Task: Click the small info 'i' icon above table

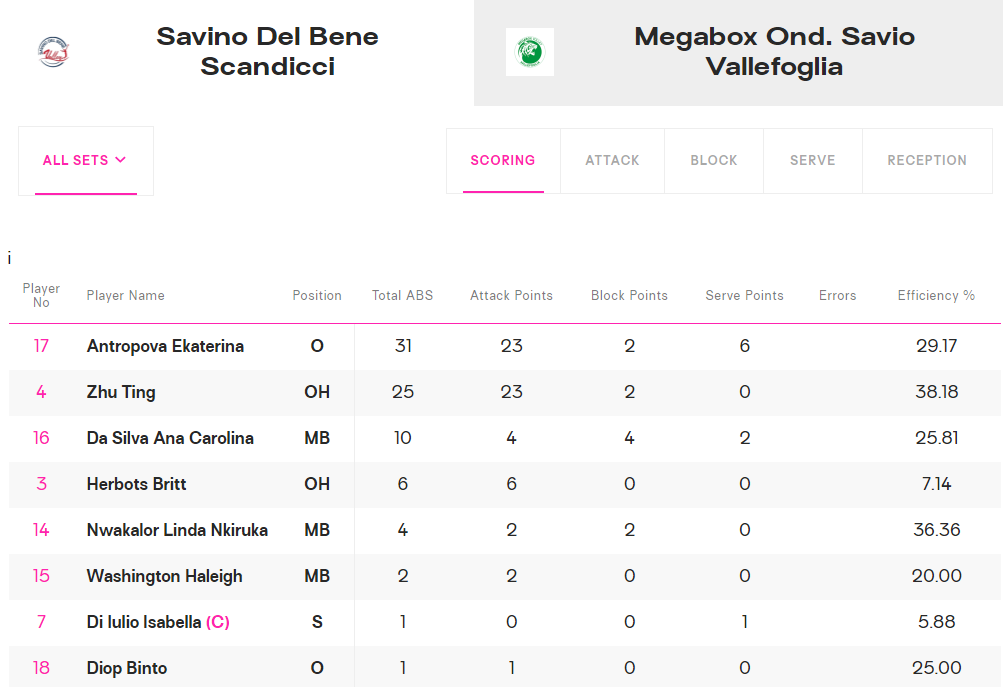Action: point(9,258)
